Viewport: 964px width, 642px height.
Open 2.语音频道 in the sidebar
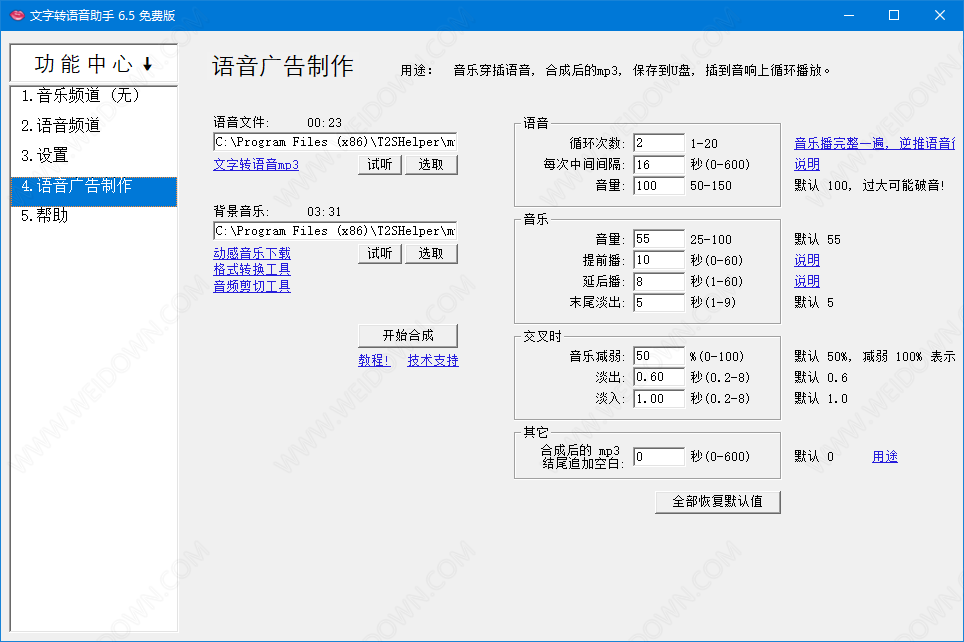61,126
